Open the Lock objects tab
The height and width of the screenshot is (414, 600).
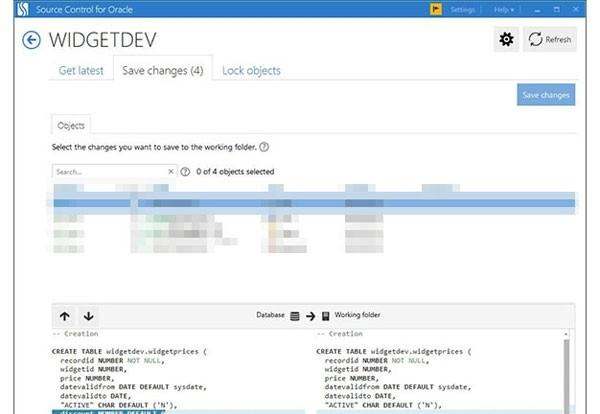pos(251,70)
